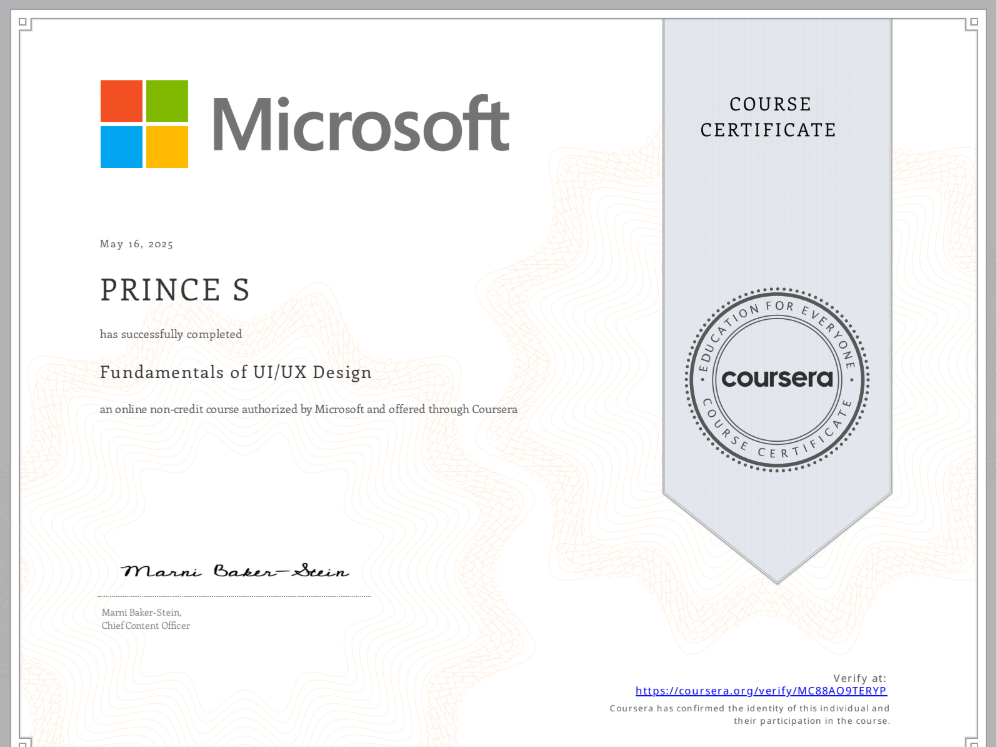Click the date May 16, 2025
The width and height of the screenshot is (997, 747).
click(137, 244)
